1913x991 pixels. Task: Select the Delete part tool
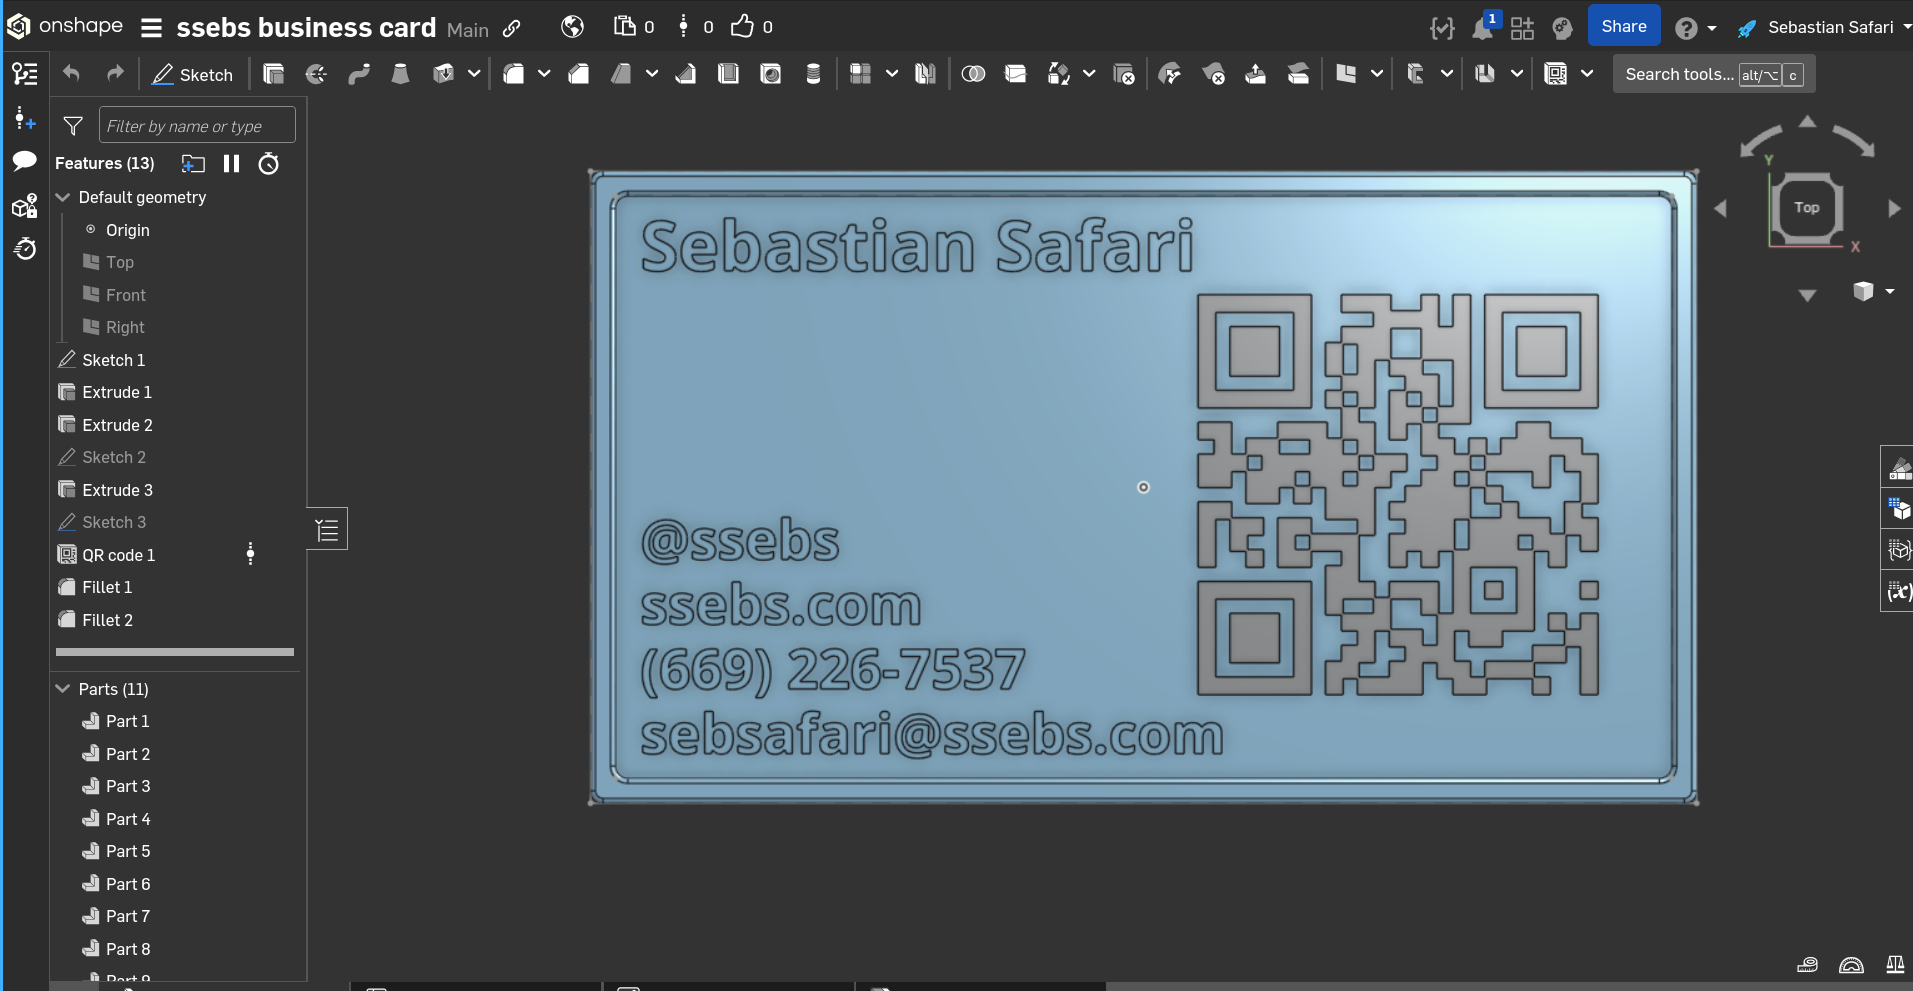pos(1124,74)
